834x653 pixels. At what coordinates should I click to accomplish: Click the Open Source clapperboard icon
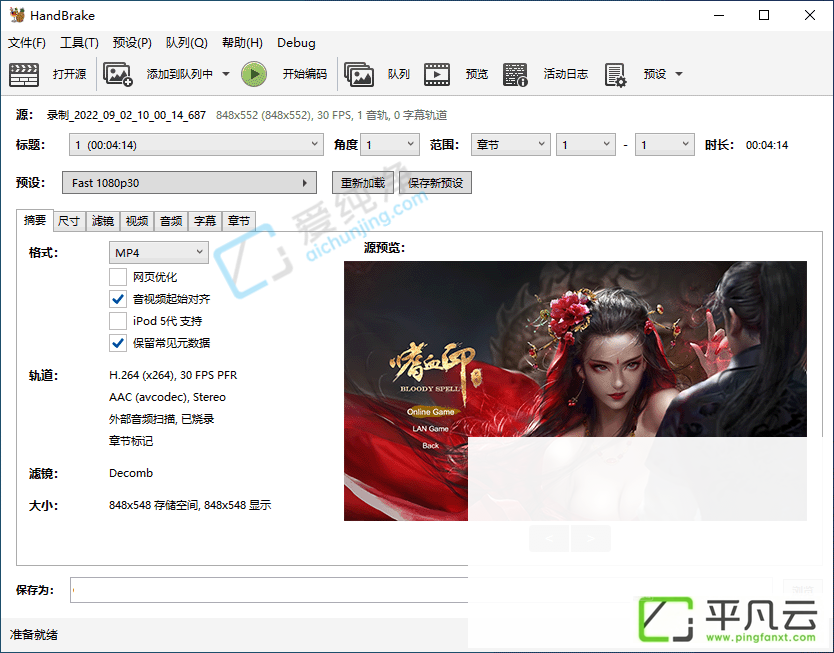[x=24, y=74]
